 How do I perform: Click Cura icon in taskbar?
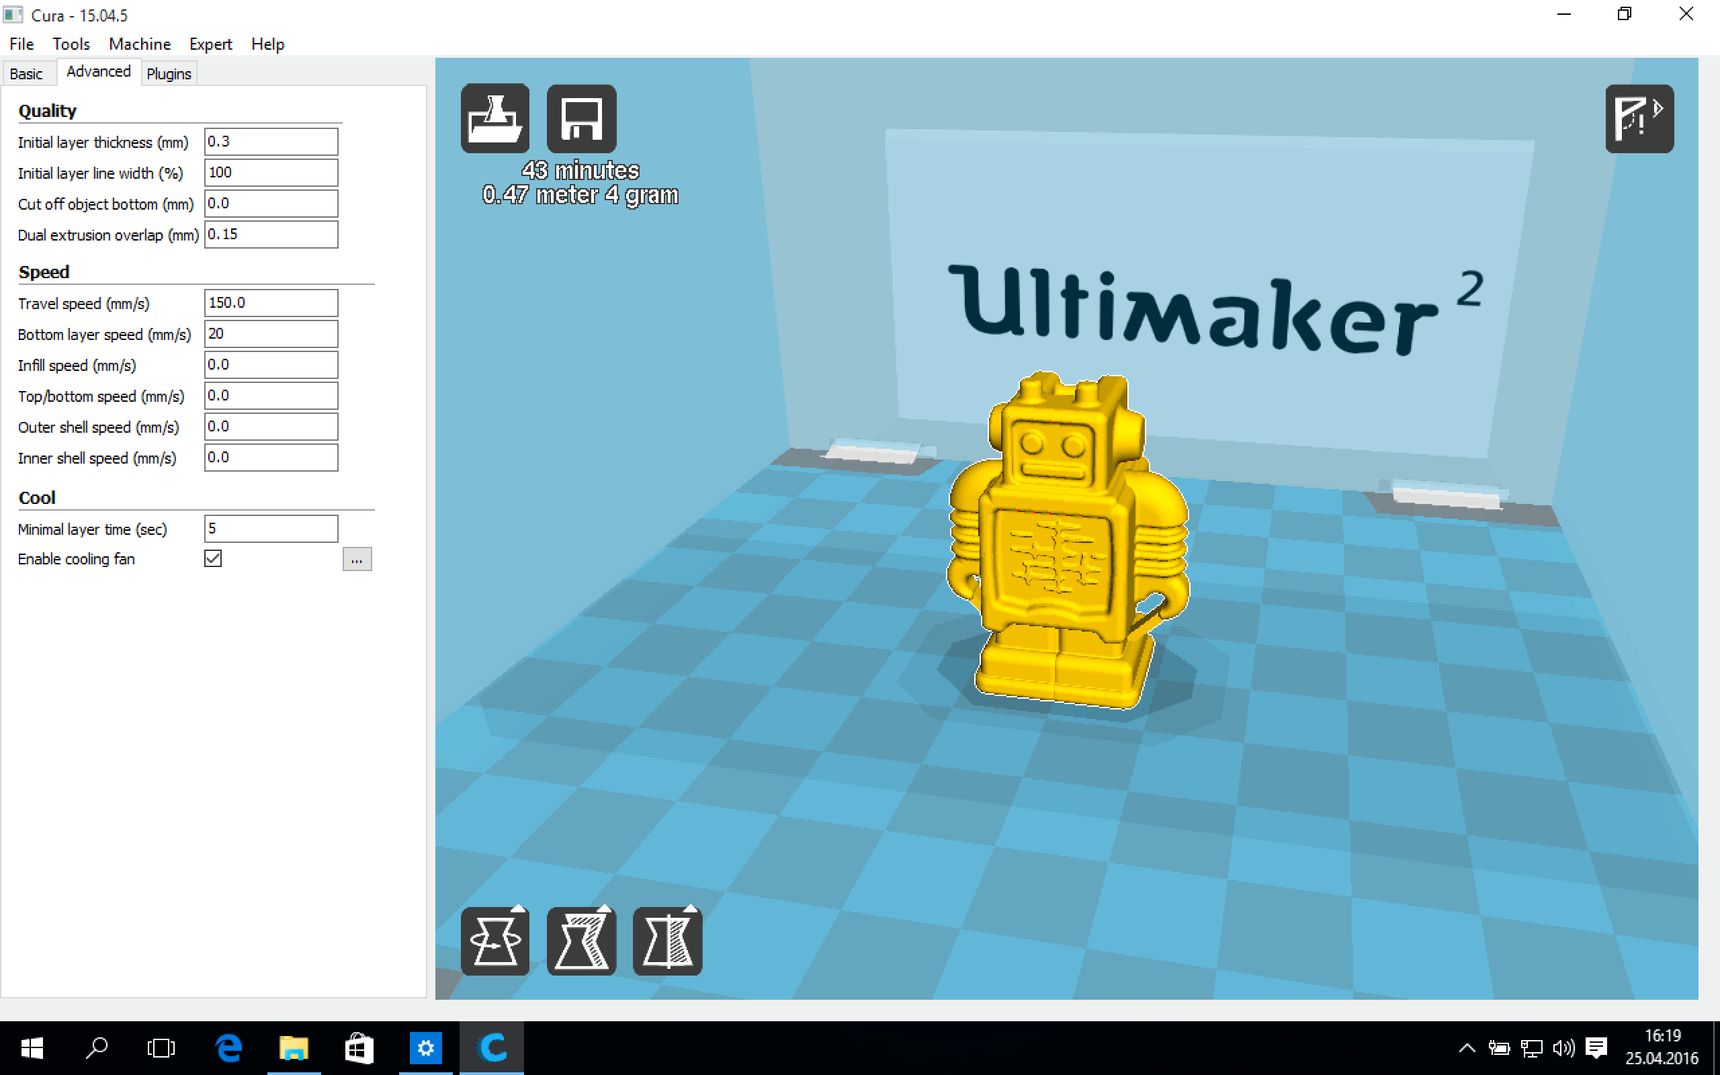[x=492, y=1048]
